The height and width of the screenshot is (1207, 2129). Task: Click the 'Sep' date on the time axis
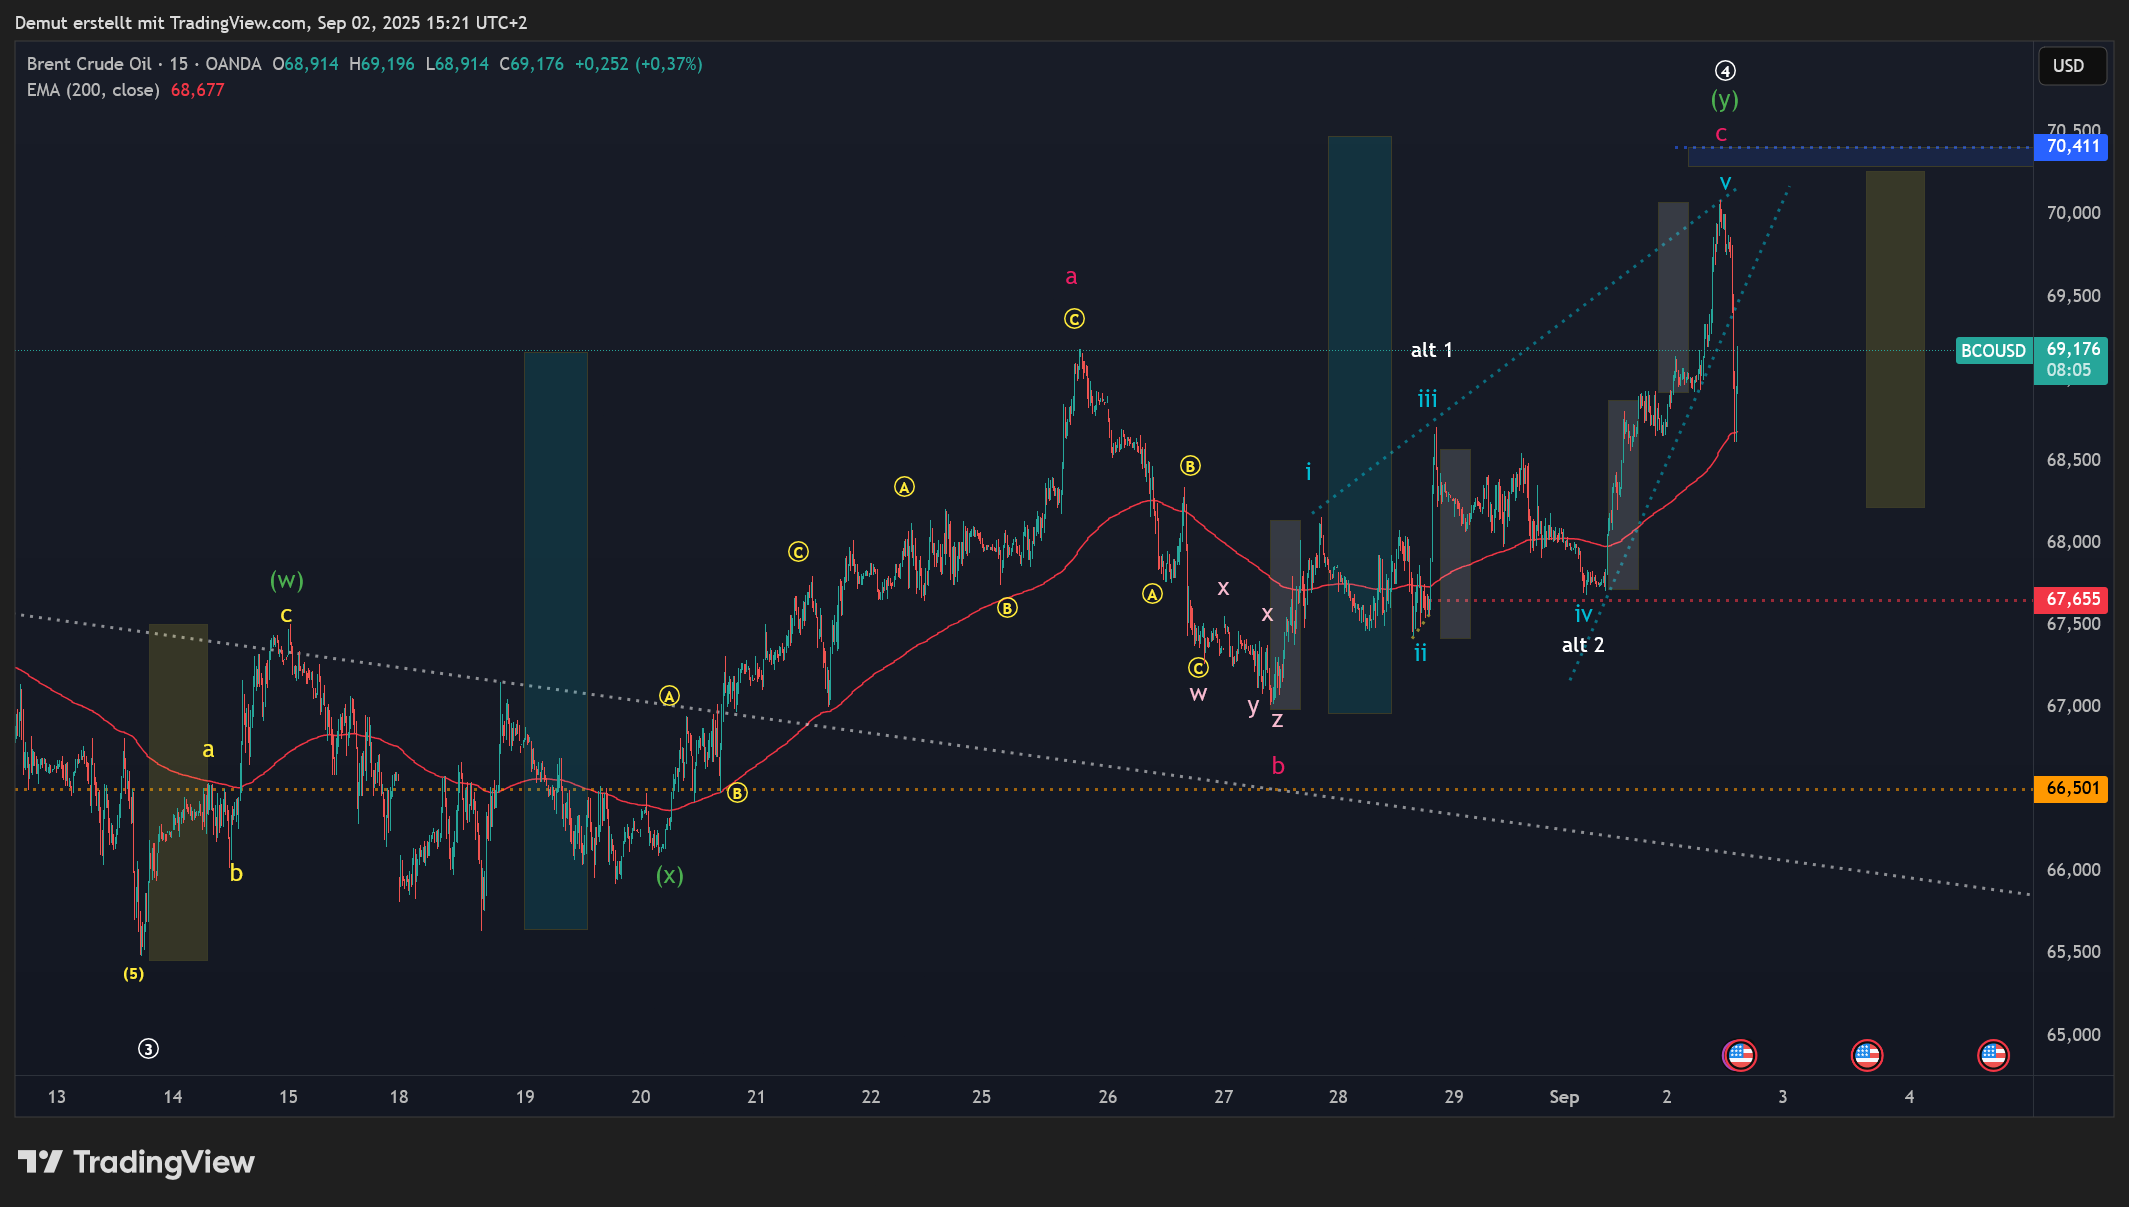coord(1564,1097)
